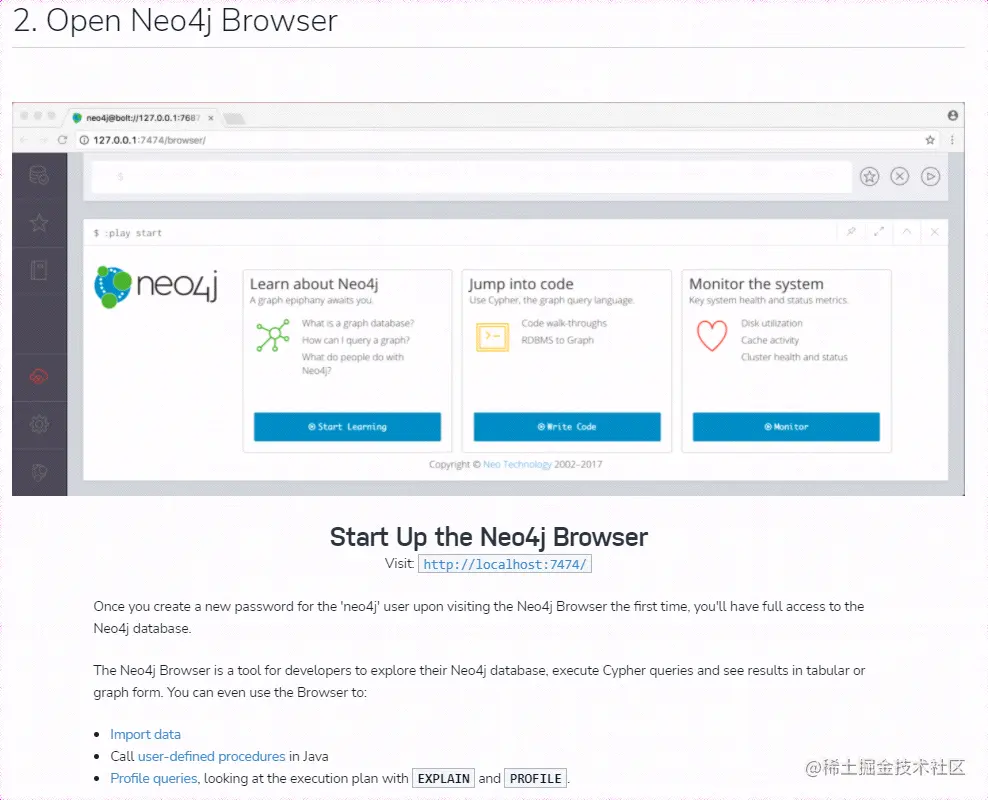Open the http://localhost:7474/ link
Screen dimensions: 988x800
pyautogui.click(x=504, y=564)
